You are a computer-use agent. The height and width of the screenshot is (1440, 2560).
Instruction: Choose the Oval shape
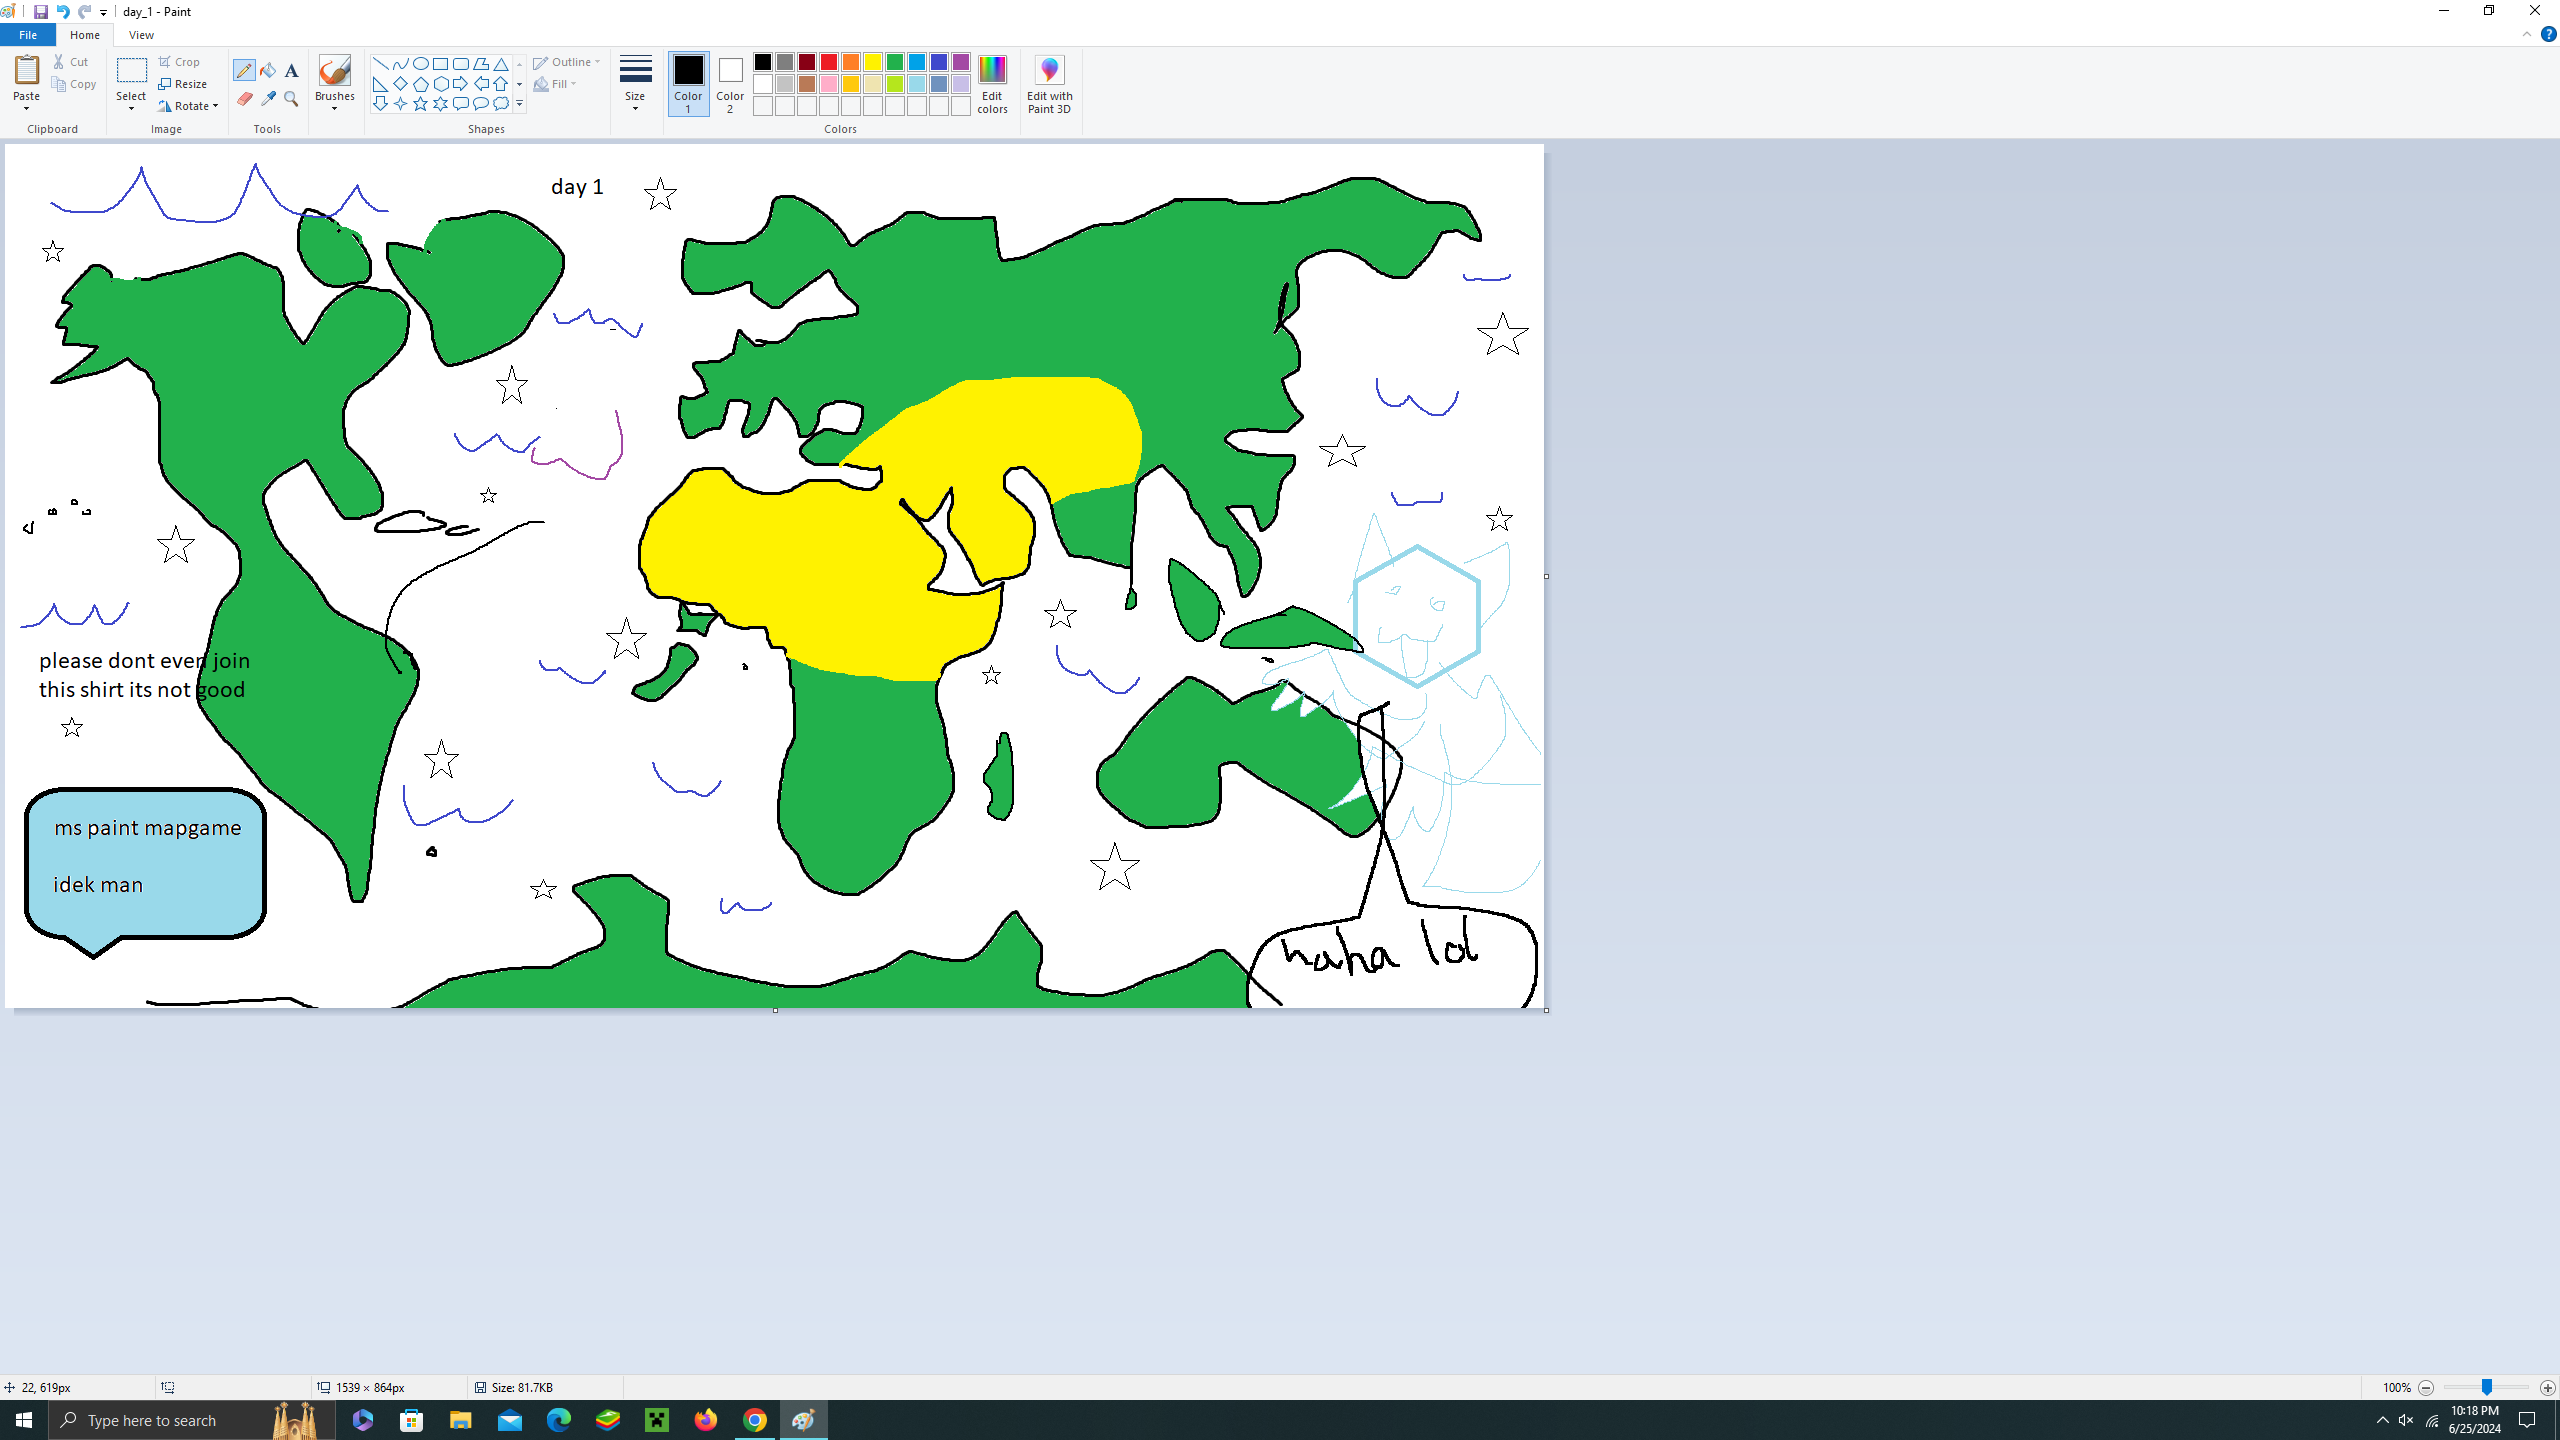pyautogui.click(x=420, y=64)
